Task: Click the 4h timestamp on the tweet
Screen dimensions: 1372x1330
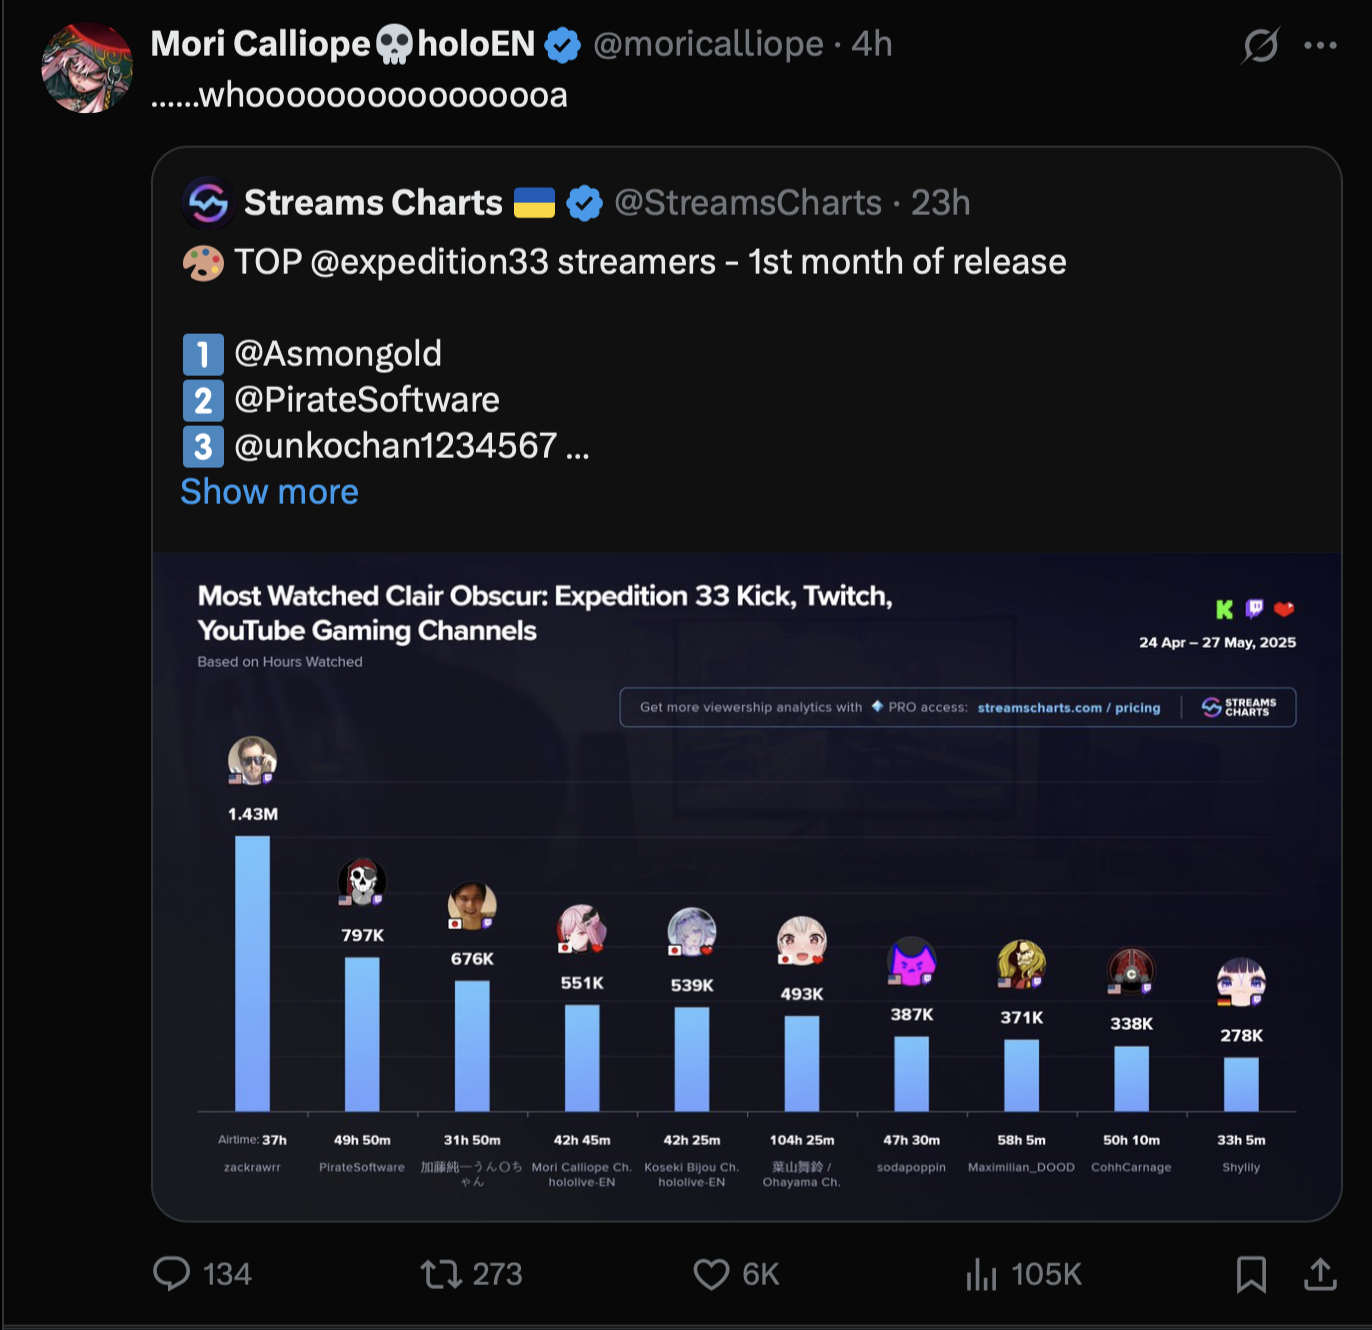Action: [872, 44]
